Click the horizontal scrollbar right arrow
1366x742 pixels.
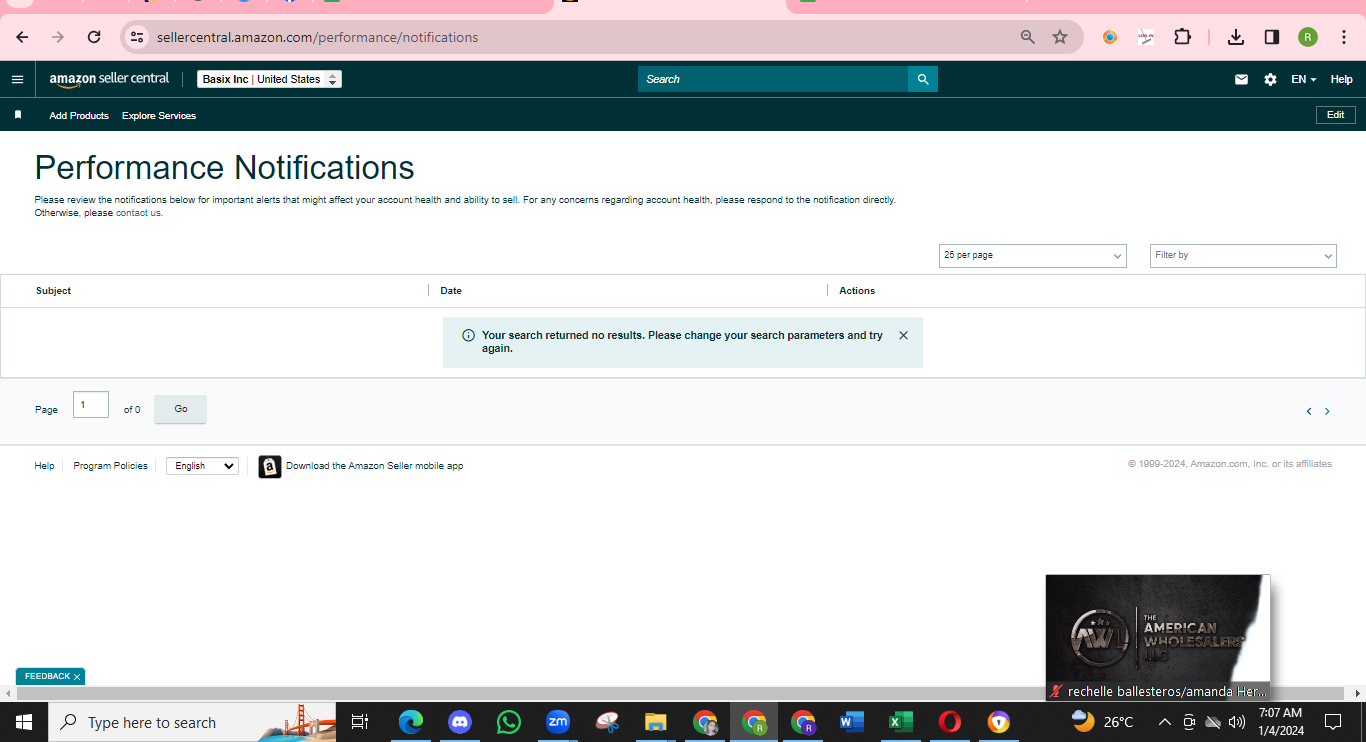(x=1358, y=693)
